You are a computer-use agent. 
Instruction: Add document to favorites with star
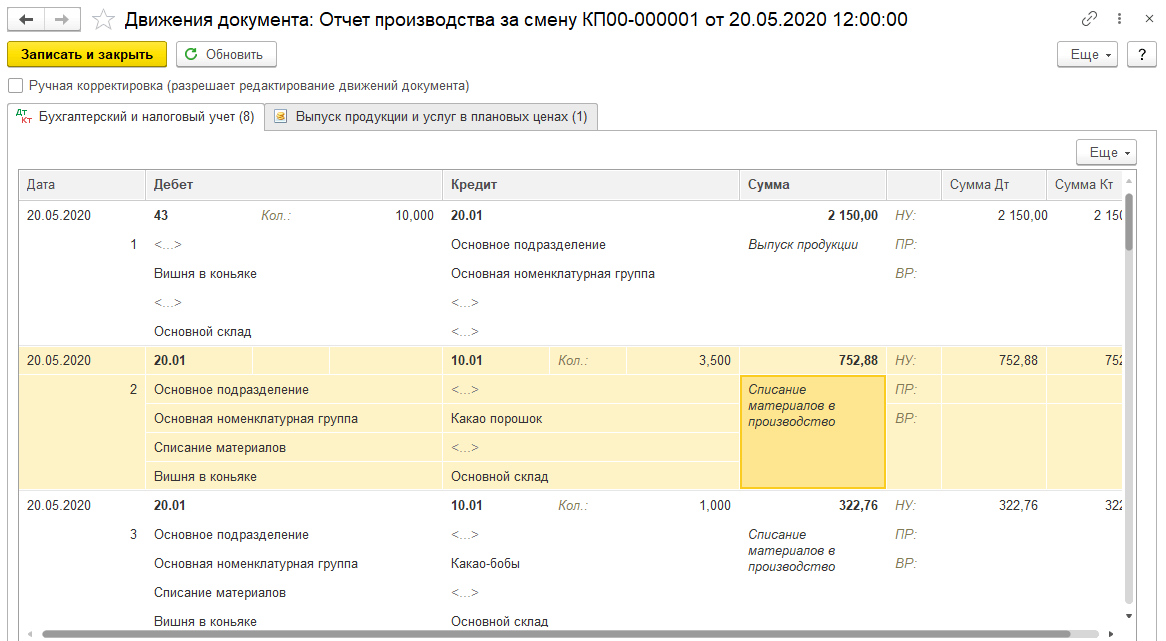(x=102, y=19)
